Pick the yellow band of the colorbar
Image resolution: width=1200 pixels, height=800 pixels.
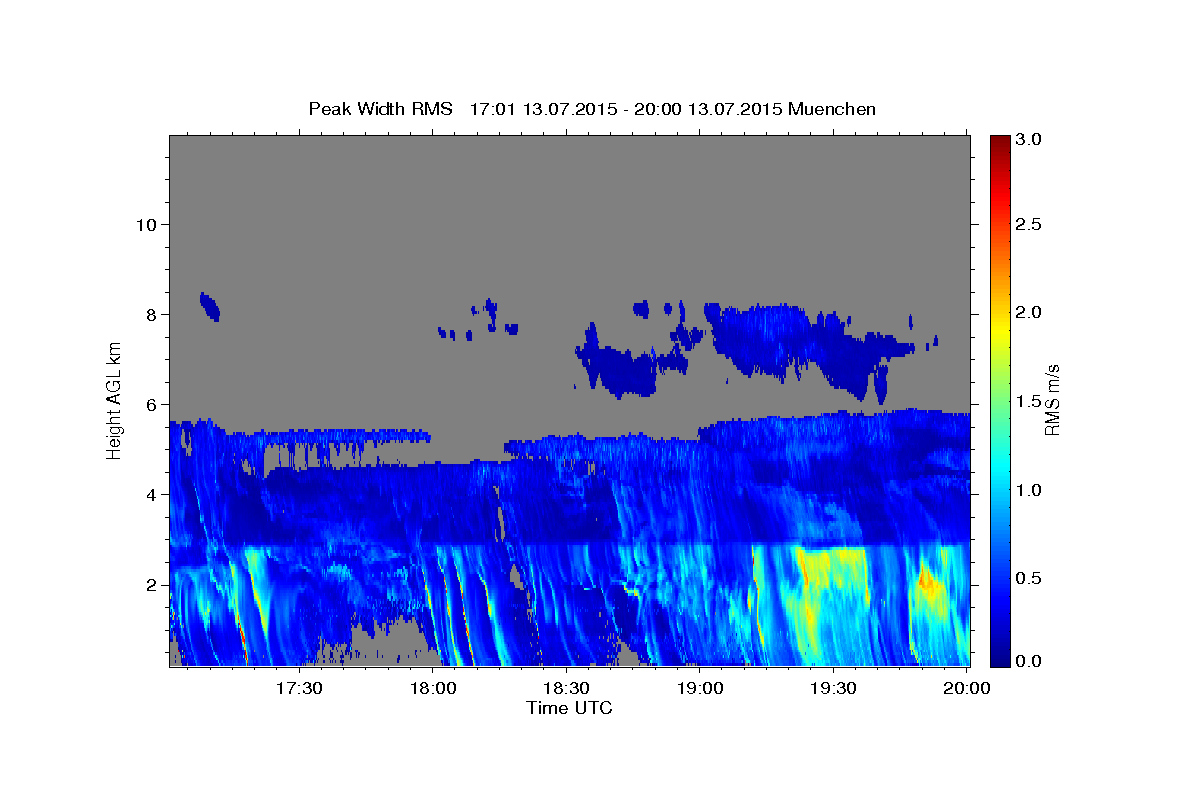click(x=1000, y=330)
